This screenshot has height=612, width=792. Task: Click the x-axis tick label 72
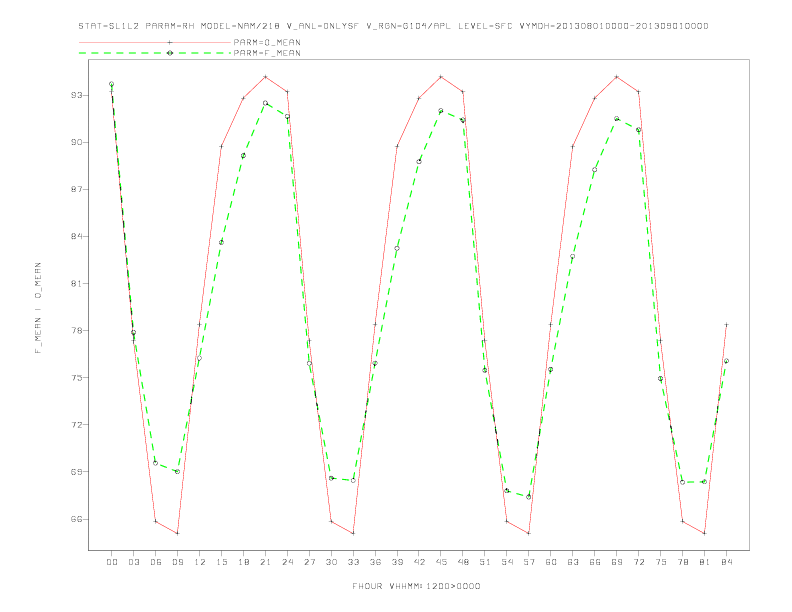coord(638,562)
